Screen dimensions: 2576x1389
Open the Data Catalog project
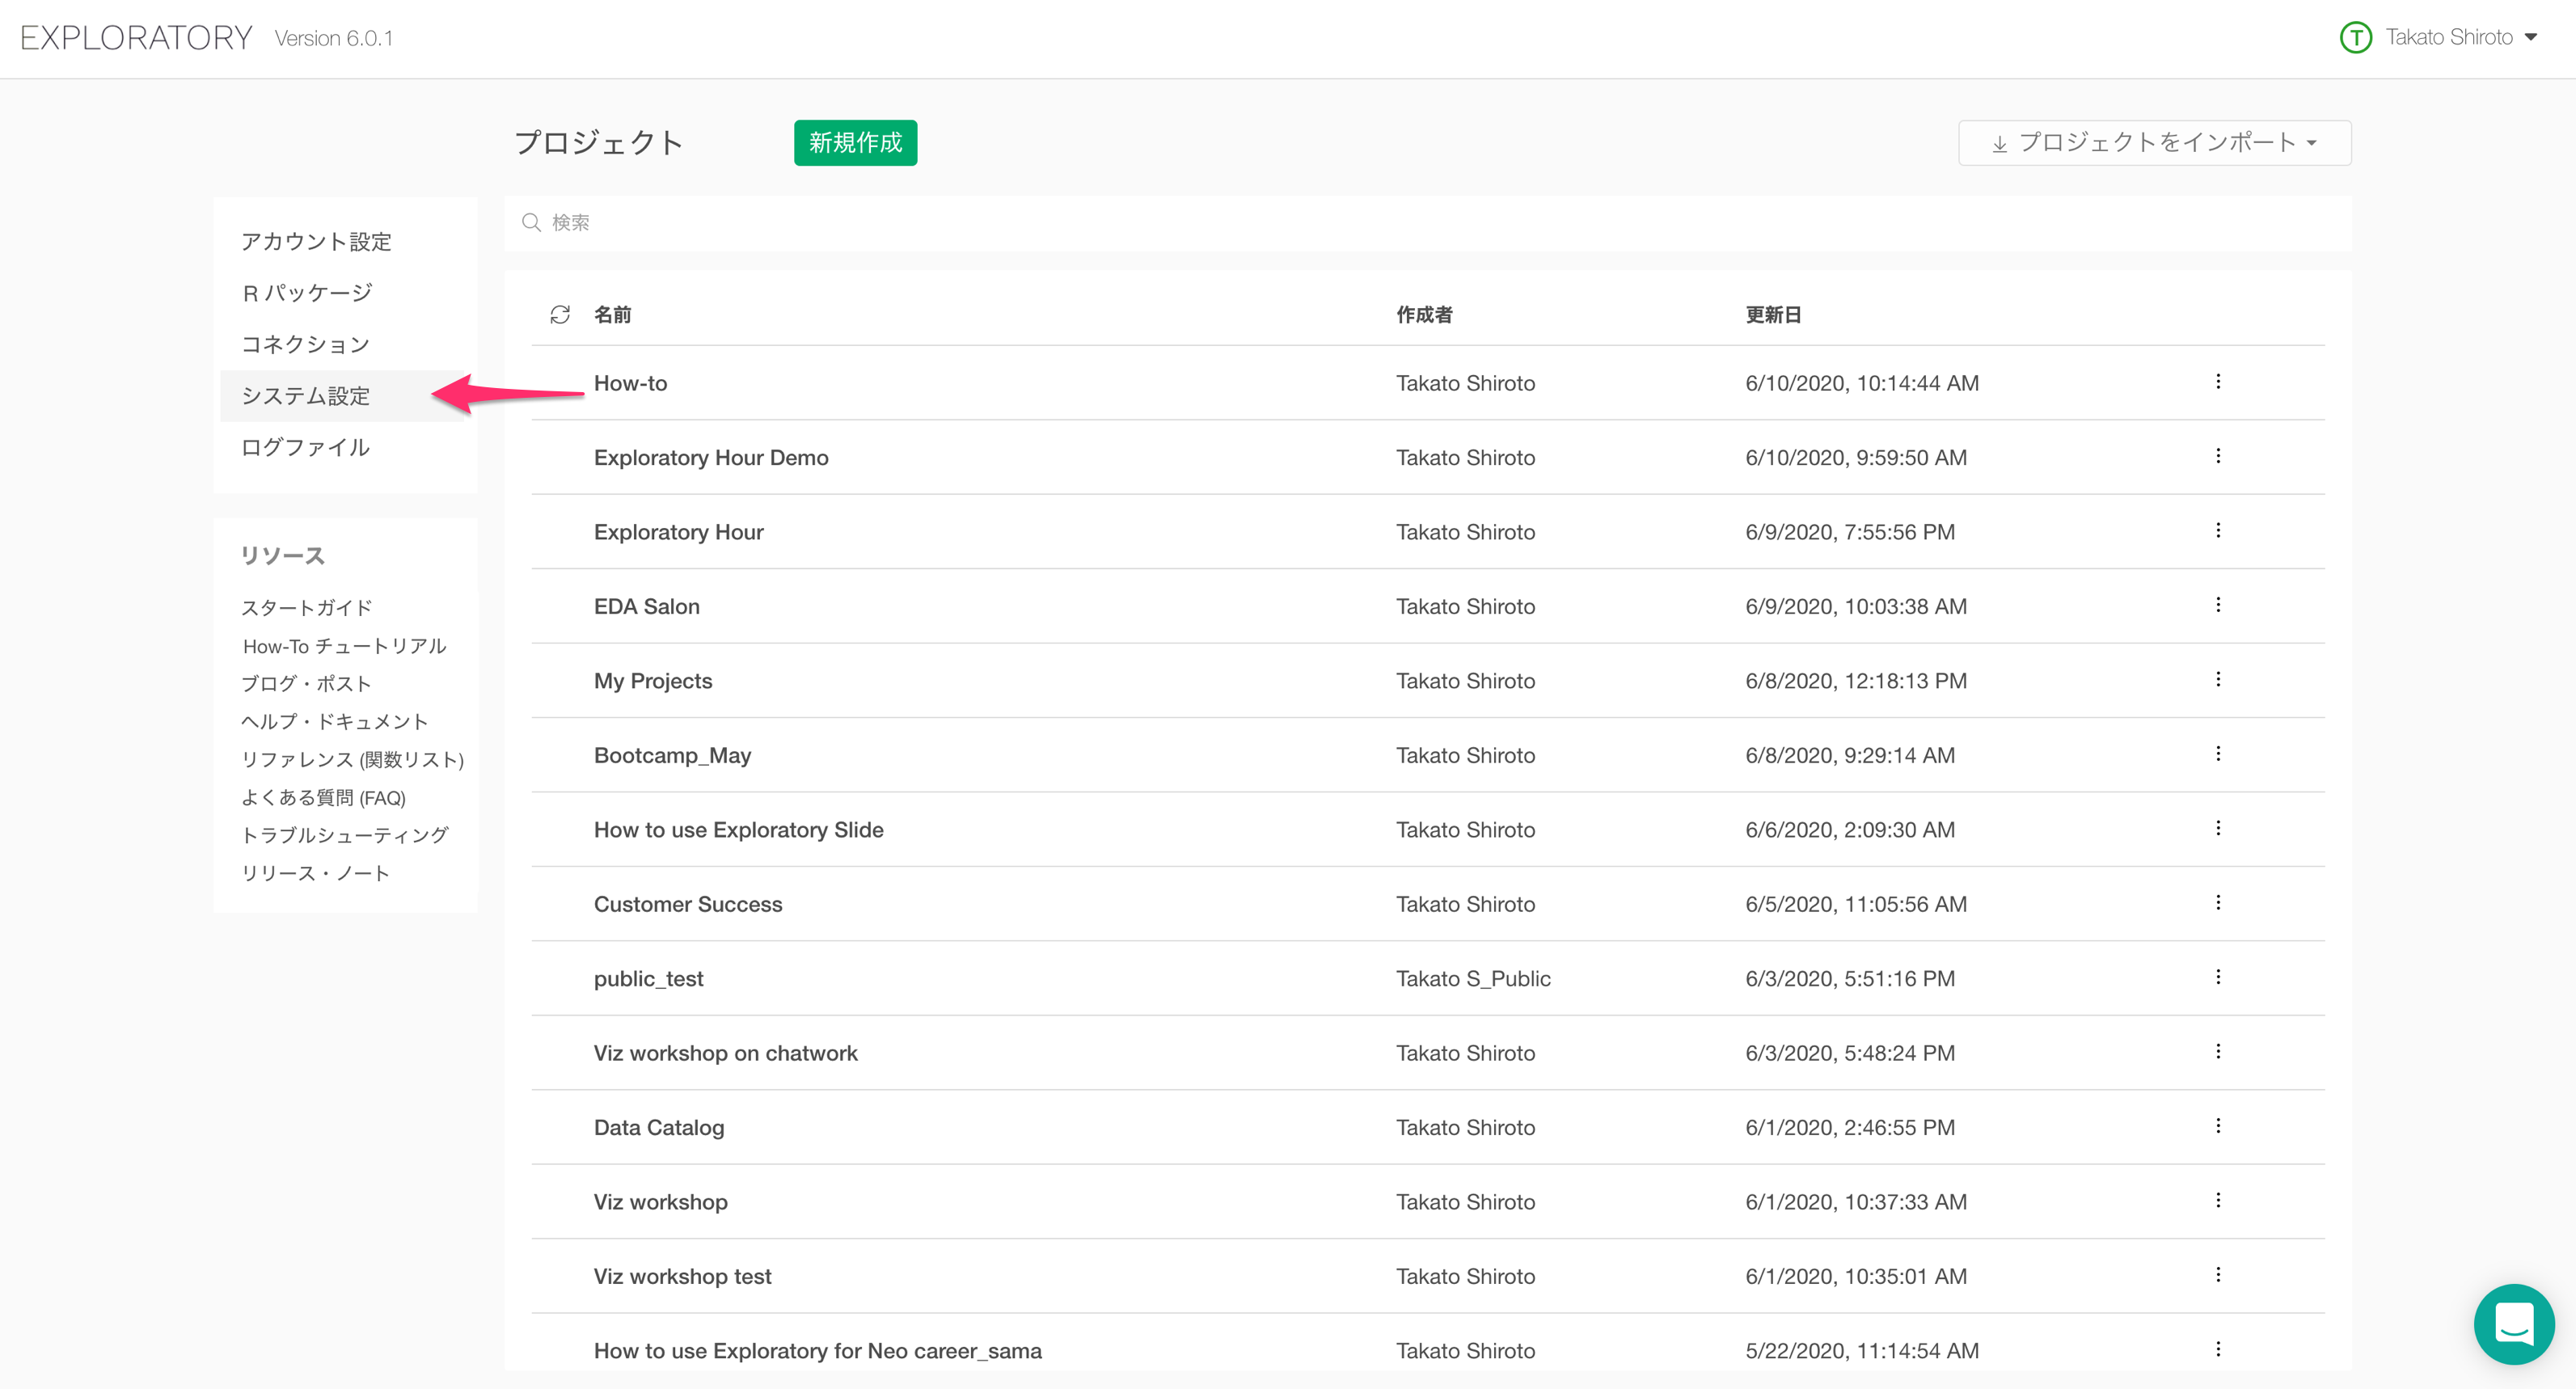pyautogui.click(x=659, y=1127)
